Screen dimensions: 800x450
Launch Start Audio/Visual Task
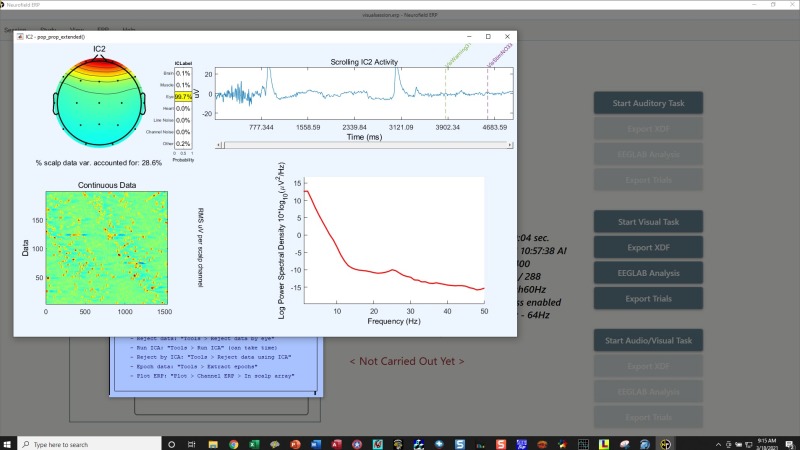coord(648,340)
